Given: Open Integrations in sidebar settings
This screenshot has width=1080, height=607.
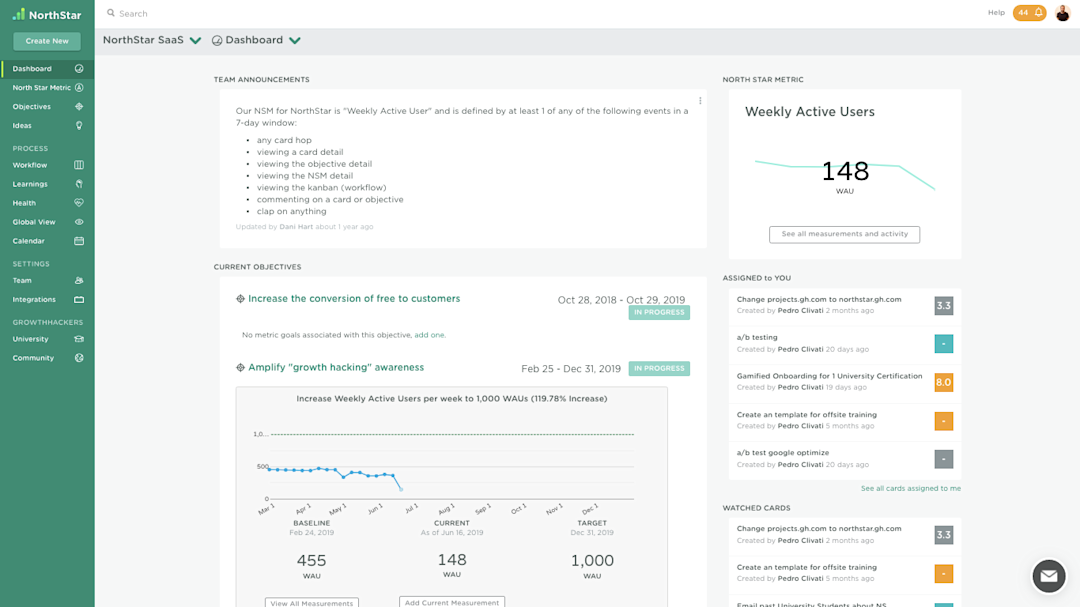Looking at the screenshot, I should click(48, 300).
